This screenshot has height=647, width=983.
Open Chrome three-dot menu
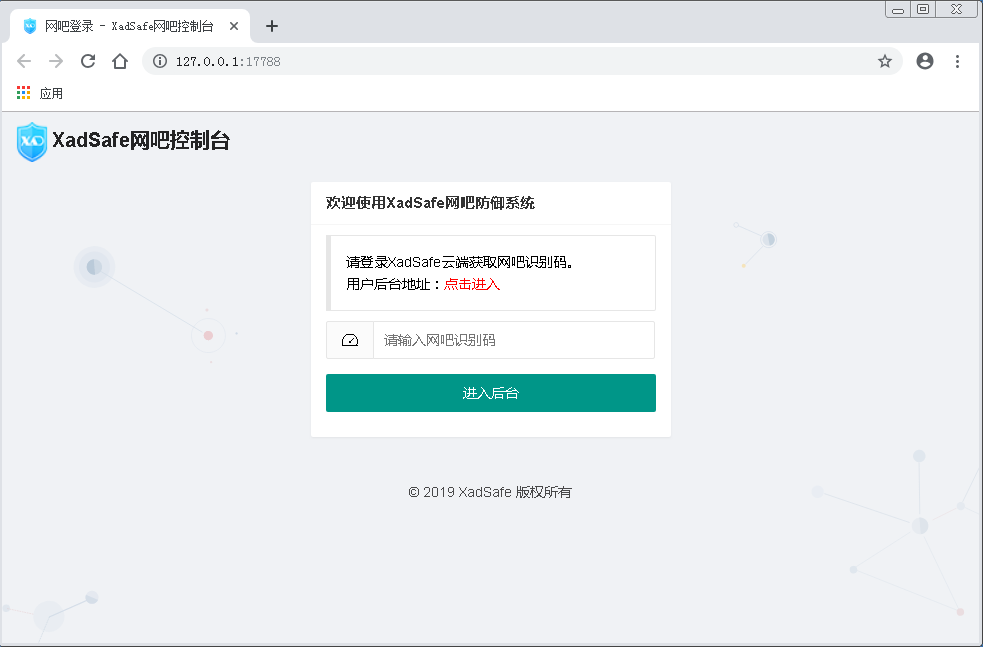[x=957, y=61]
